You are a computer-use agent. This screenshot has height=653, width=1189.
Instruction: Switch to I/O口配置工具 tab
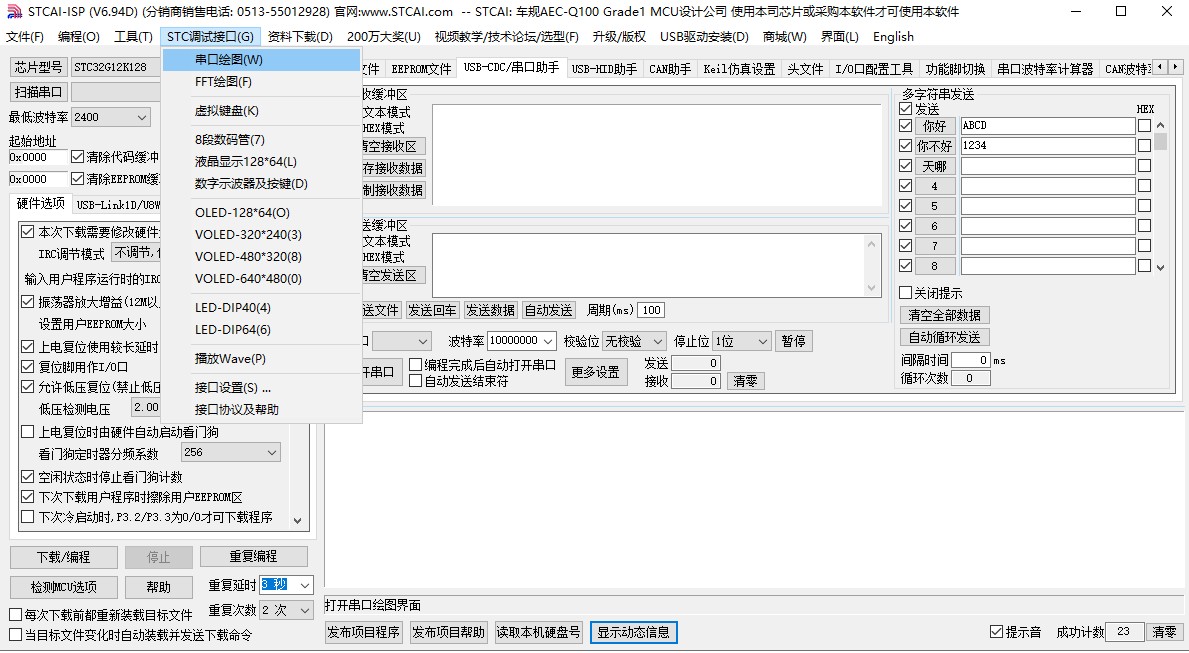[874, 69]
